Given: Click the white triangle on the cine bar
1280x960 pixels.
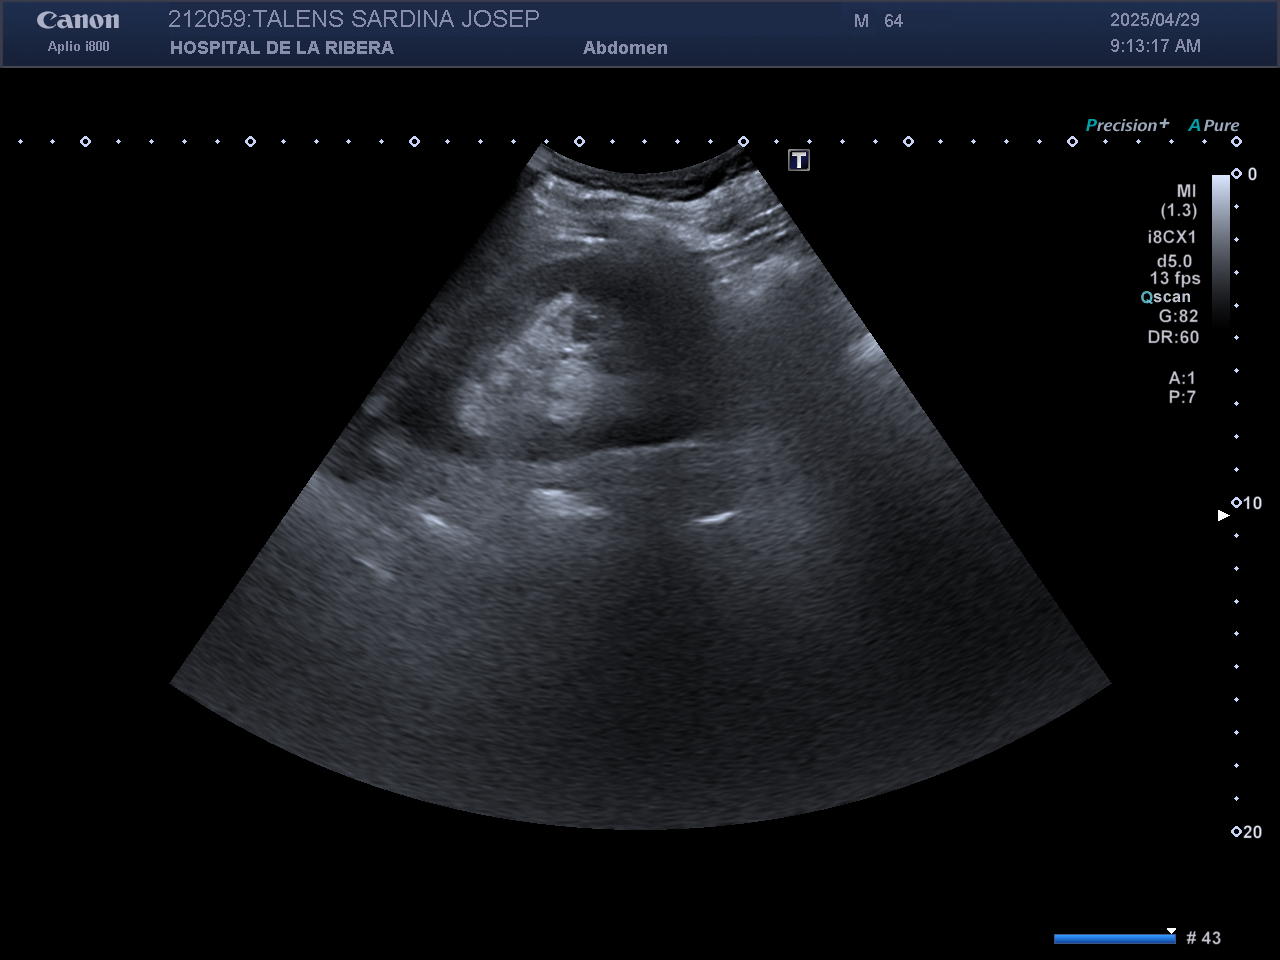Looking at the screenshot, I should (1170, 931).
